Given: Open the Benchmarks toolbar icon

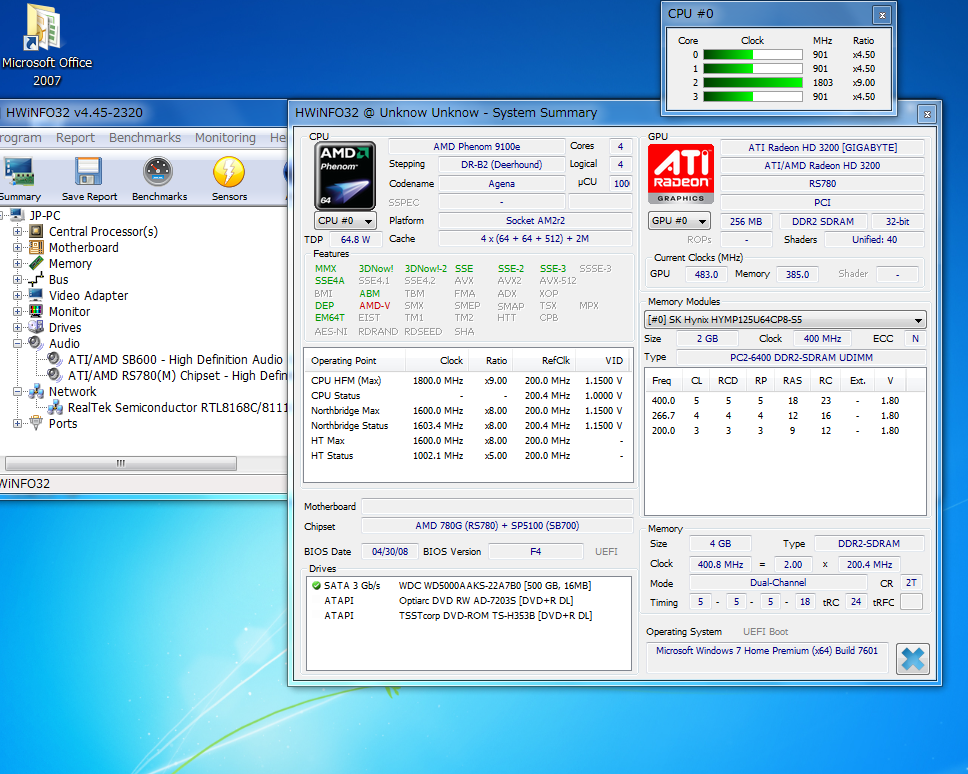Looking at the screenshot, I should tap(158, 178).
